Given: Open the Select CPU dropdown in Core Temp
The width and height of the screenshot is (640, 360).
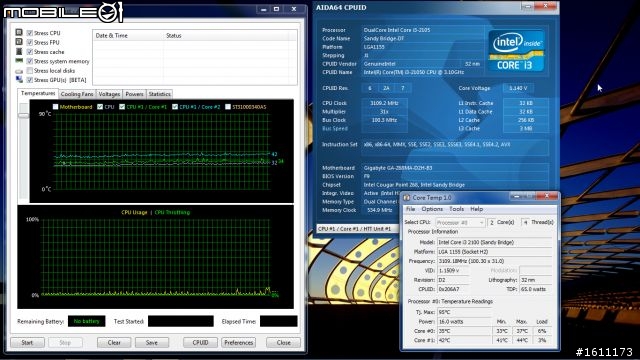Looking at the screenshot, I should (460, 222).
